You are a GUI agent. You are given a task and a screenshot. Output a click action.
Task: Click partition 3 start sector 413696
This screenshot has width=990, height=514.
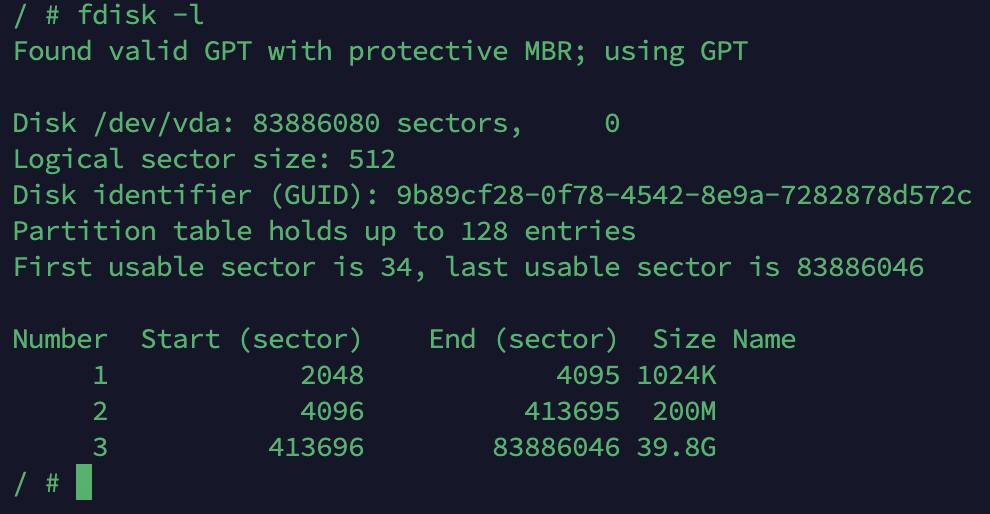pos(316,448)
